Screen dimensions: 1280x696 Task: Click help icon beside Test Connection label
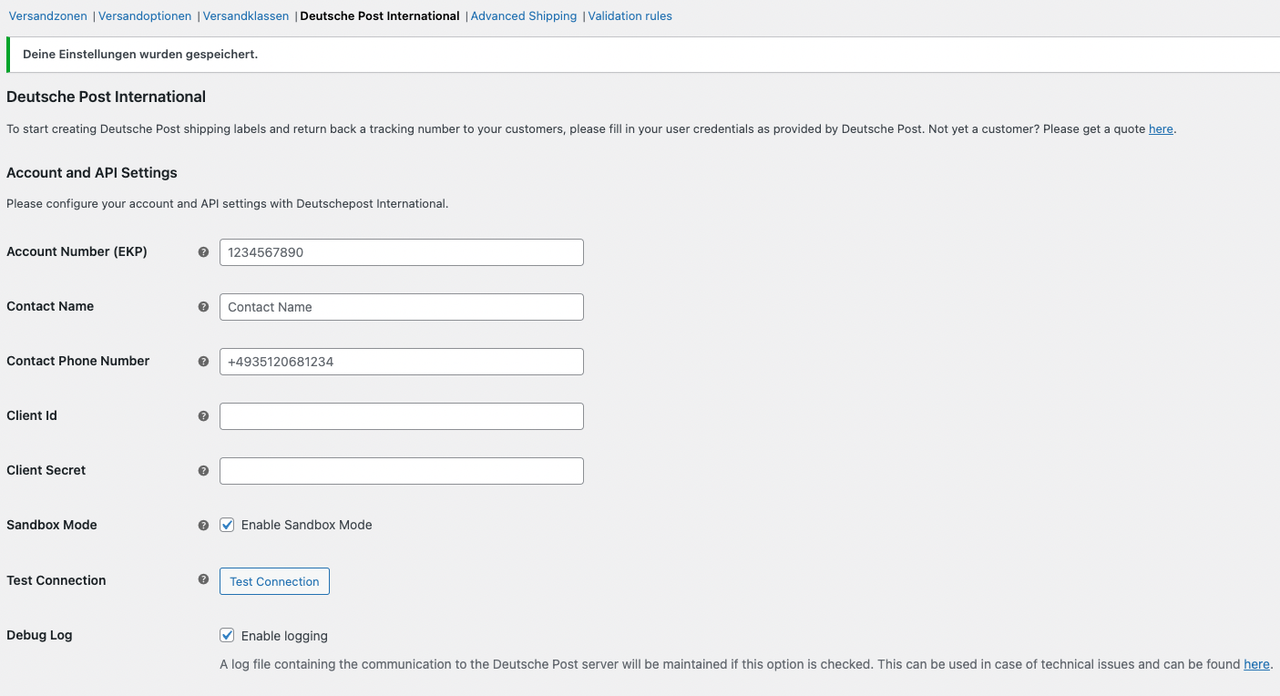(x=204, y=579)
